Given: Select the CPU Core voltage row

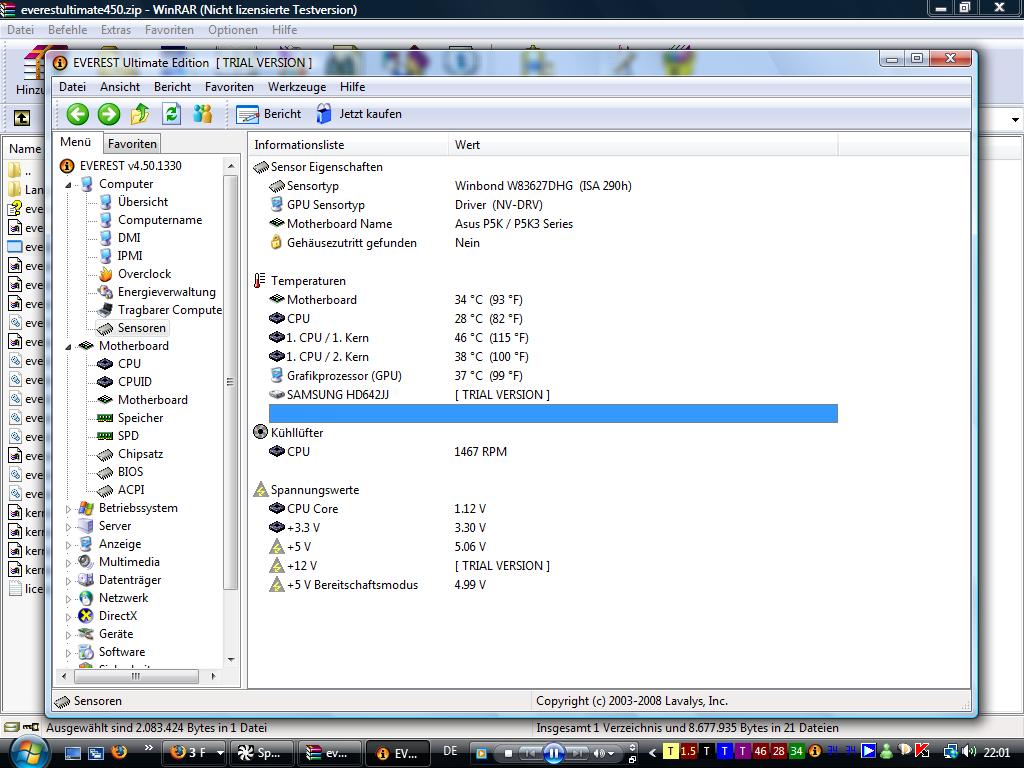Looking at the screenshot, I should pos(552,509).
